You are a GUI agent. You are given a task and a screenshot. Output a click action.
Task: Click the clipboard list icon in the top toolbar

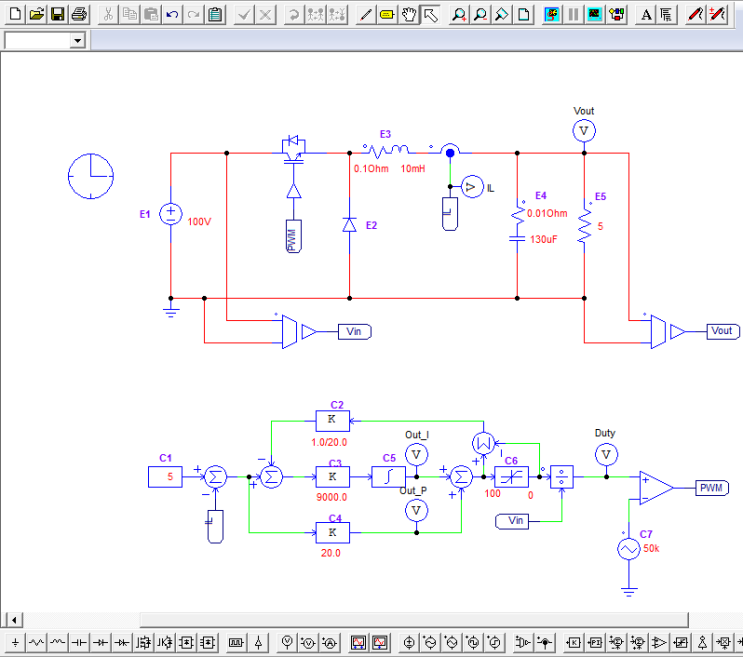coord(215,15)
